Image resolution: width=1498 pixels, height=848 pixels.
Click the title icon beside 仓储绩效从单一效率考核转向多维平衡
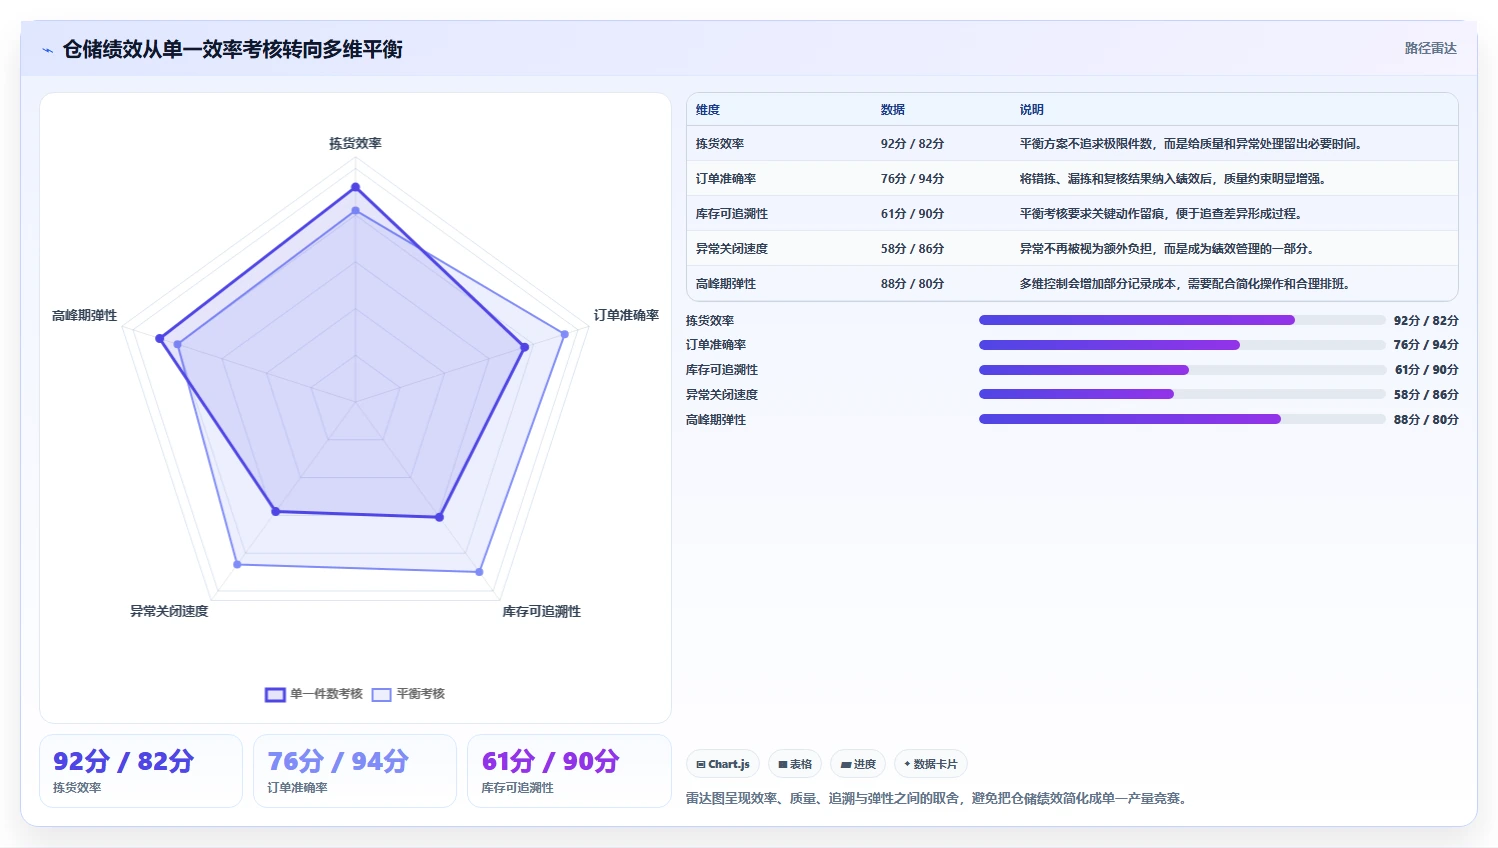point(47,50)
